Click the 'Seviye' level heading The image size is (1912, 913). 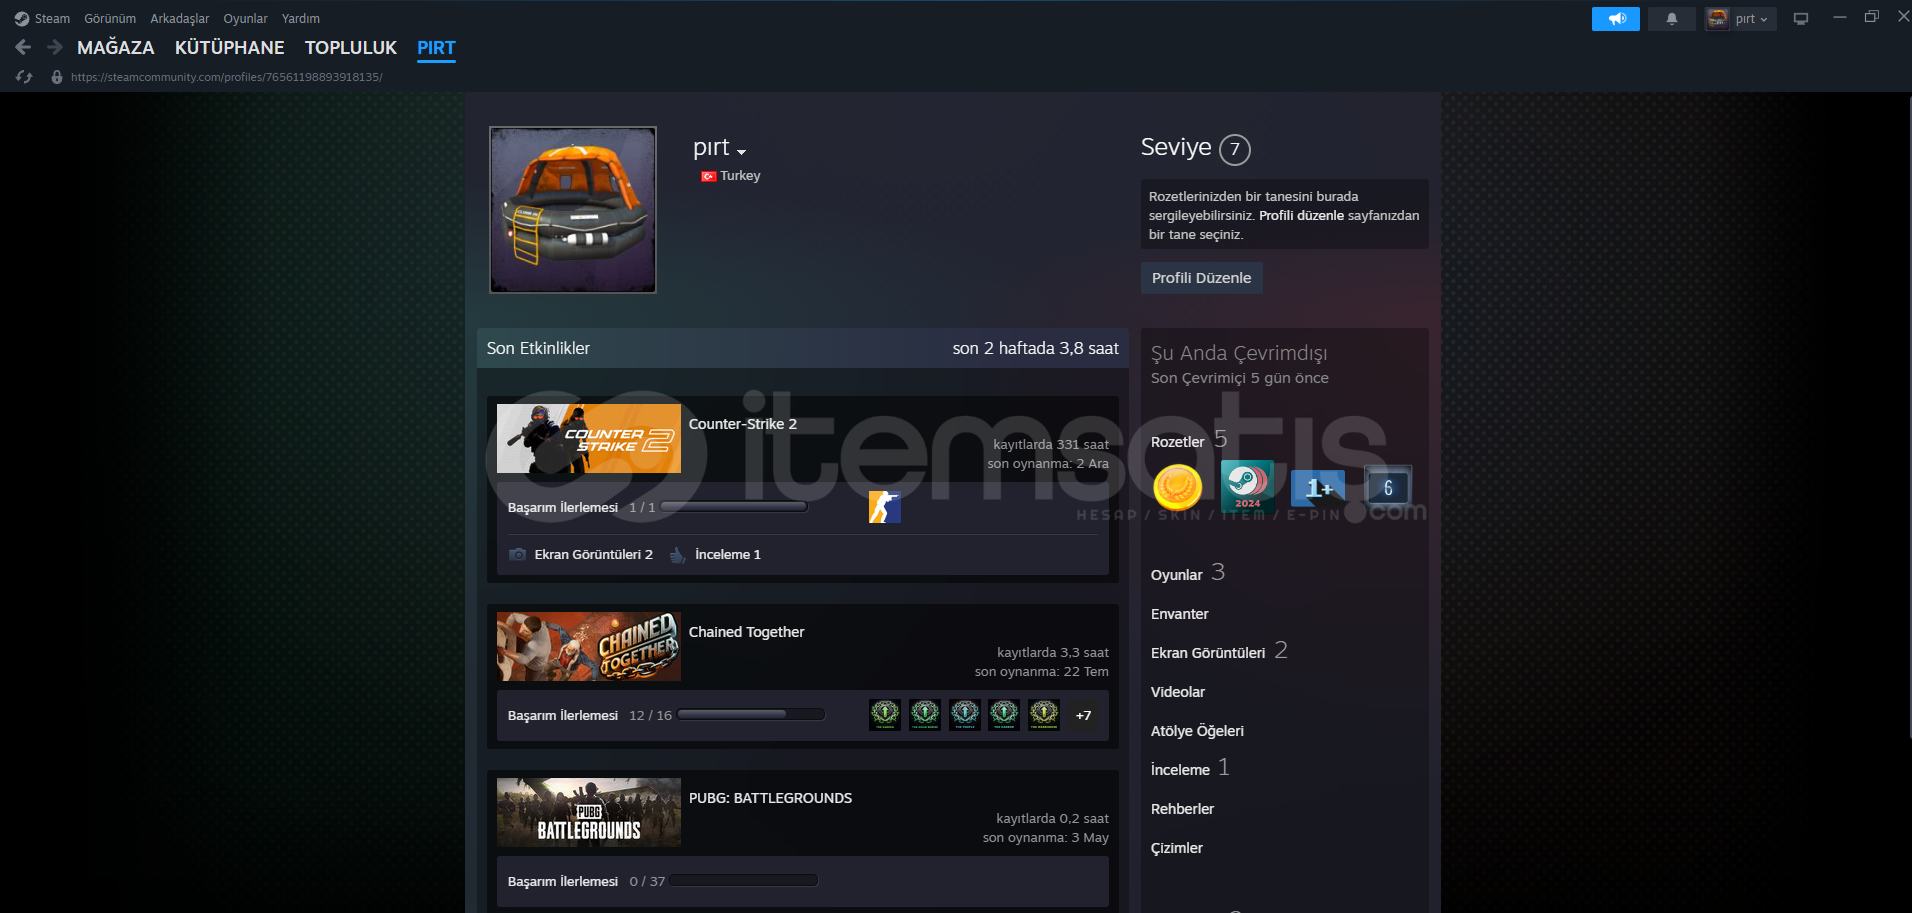coord(1176,148)
